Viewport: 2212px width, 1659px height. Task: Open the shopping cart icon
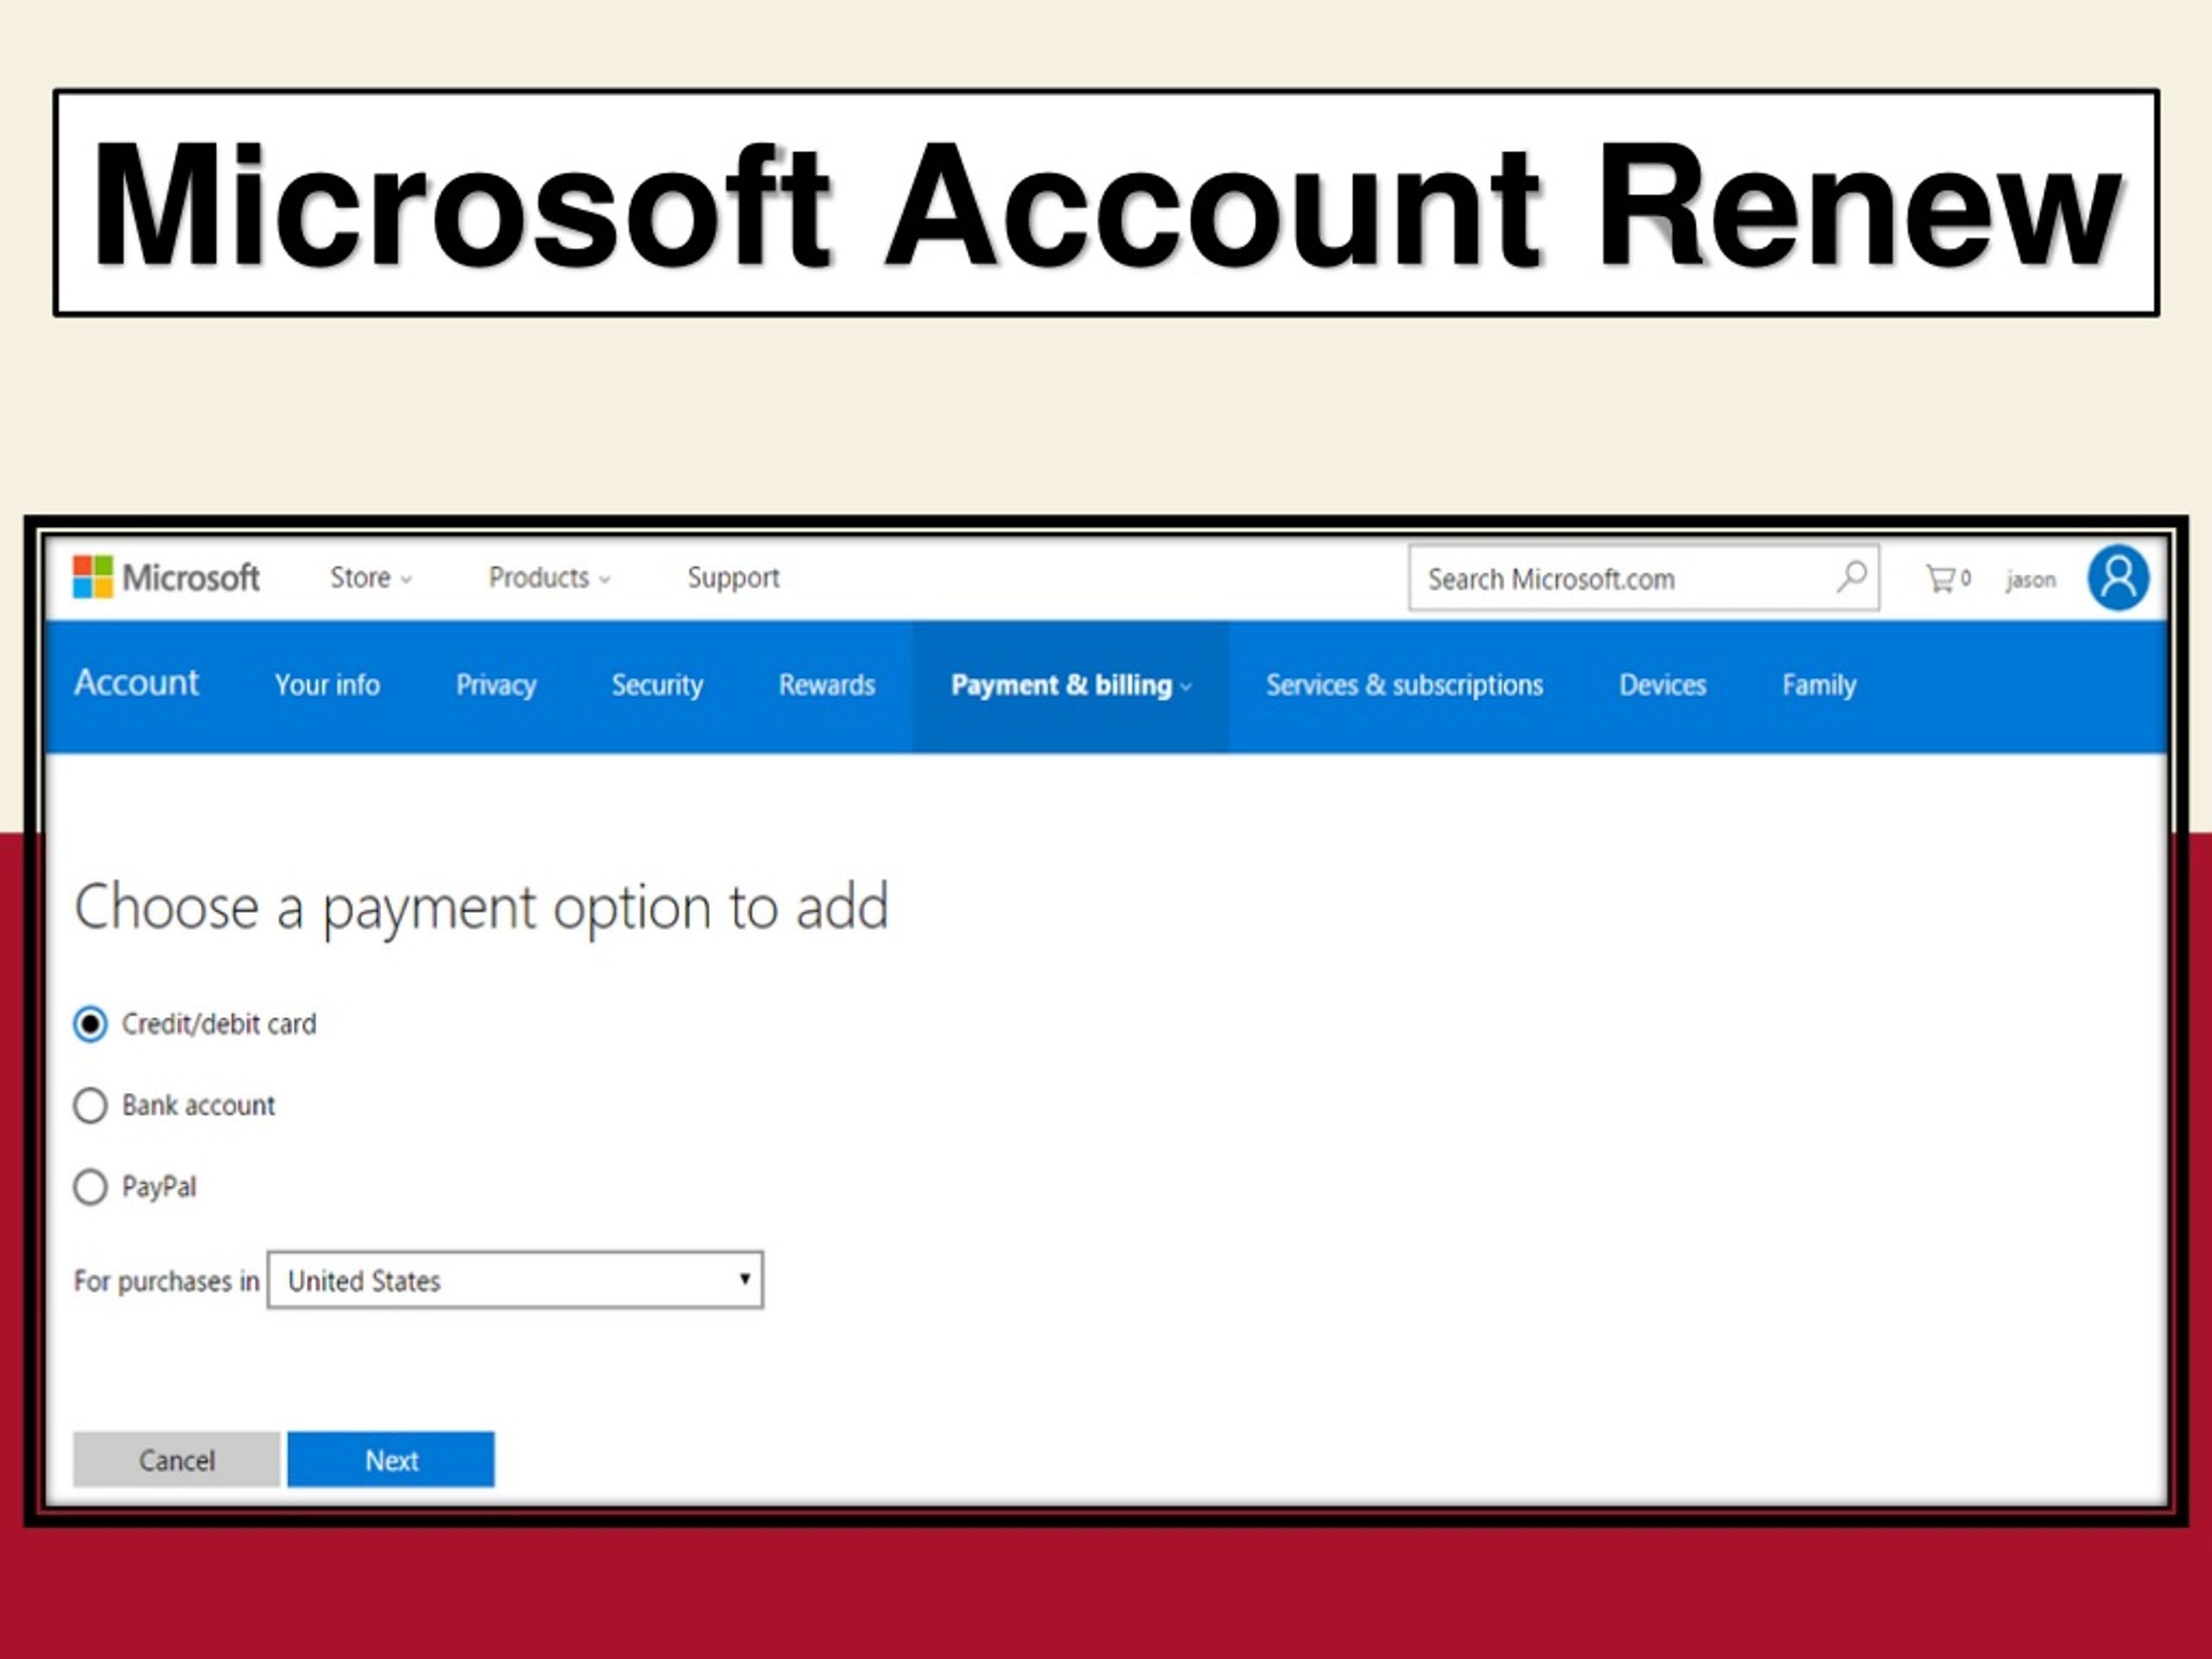click(x=1947, y=578)
